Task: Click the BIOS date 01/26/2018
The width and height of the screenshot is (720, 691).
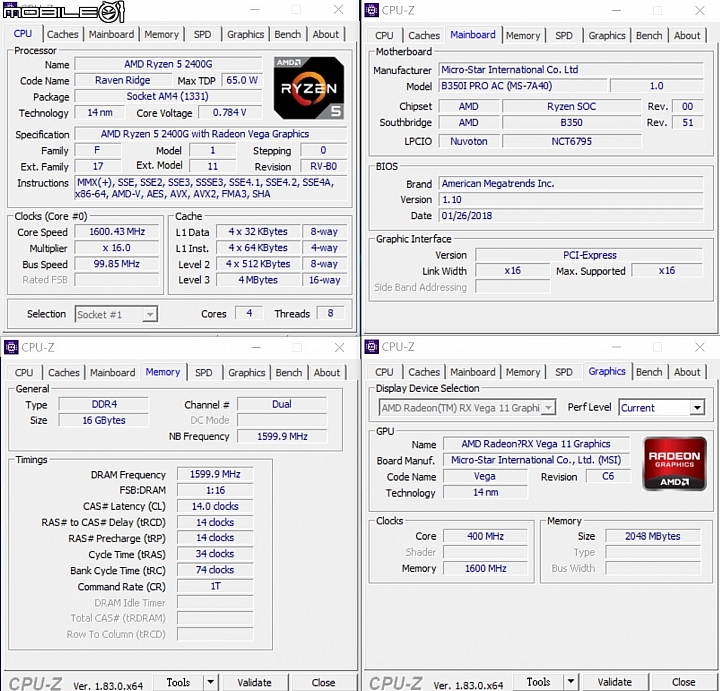Action: (x=571, y=216)
